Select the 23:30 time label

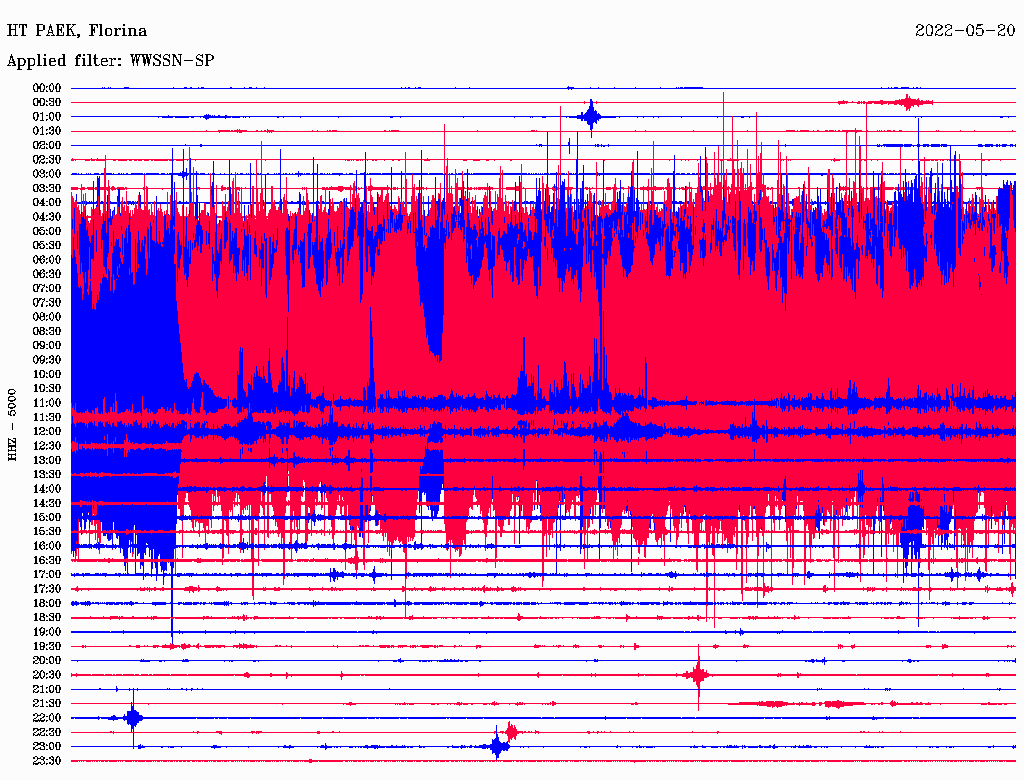(x=47, y=762)
